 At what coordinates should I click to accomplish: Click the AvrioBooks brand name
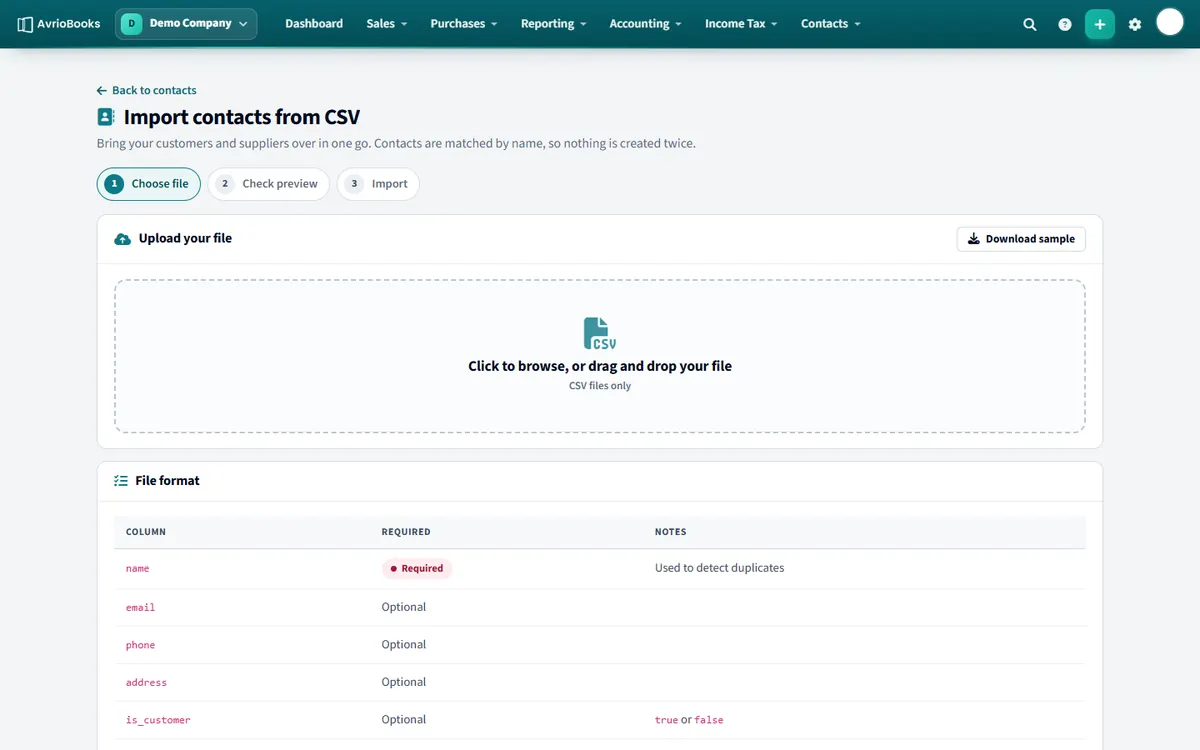point(69,24)
